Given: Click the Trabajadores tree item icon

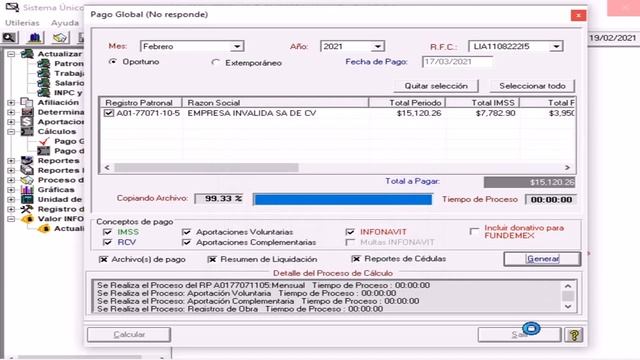Looking at the screenshot, I should coord(43,73).
